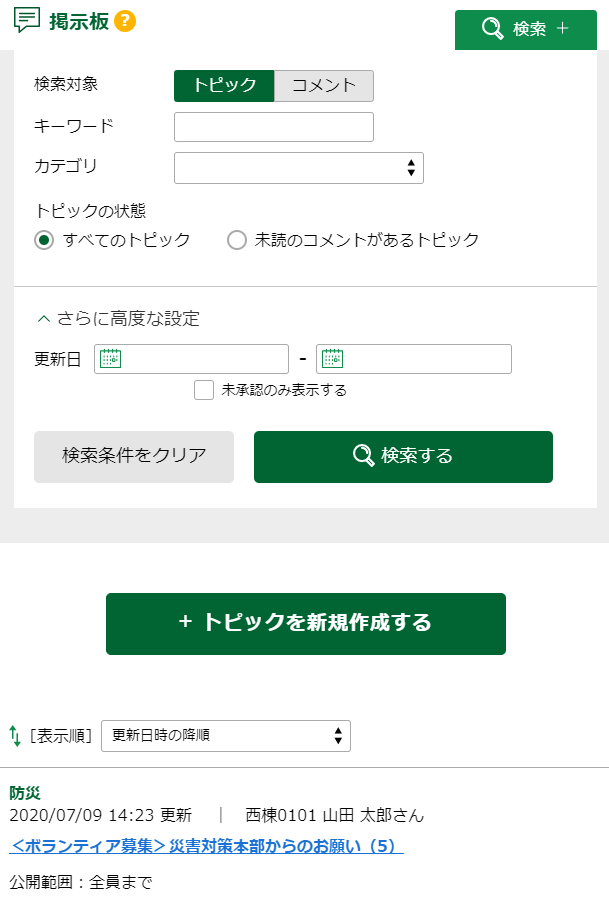This screenshot has height=907, width=609.
Task: Click the yellow help question mark icon
Action: [125, 21]
